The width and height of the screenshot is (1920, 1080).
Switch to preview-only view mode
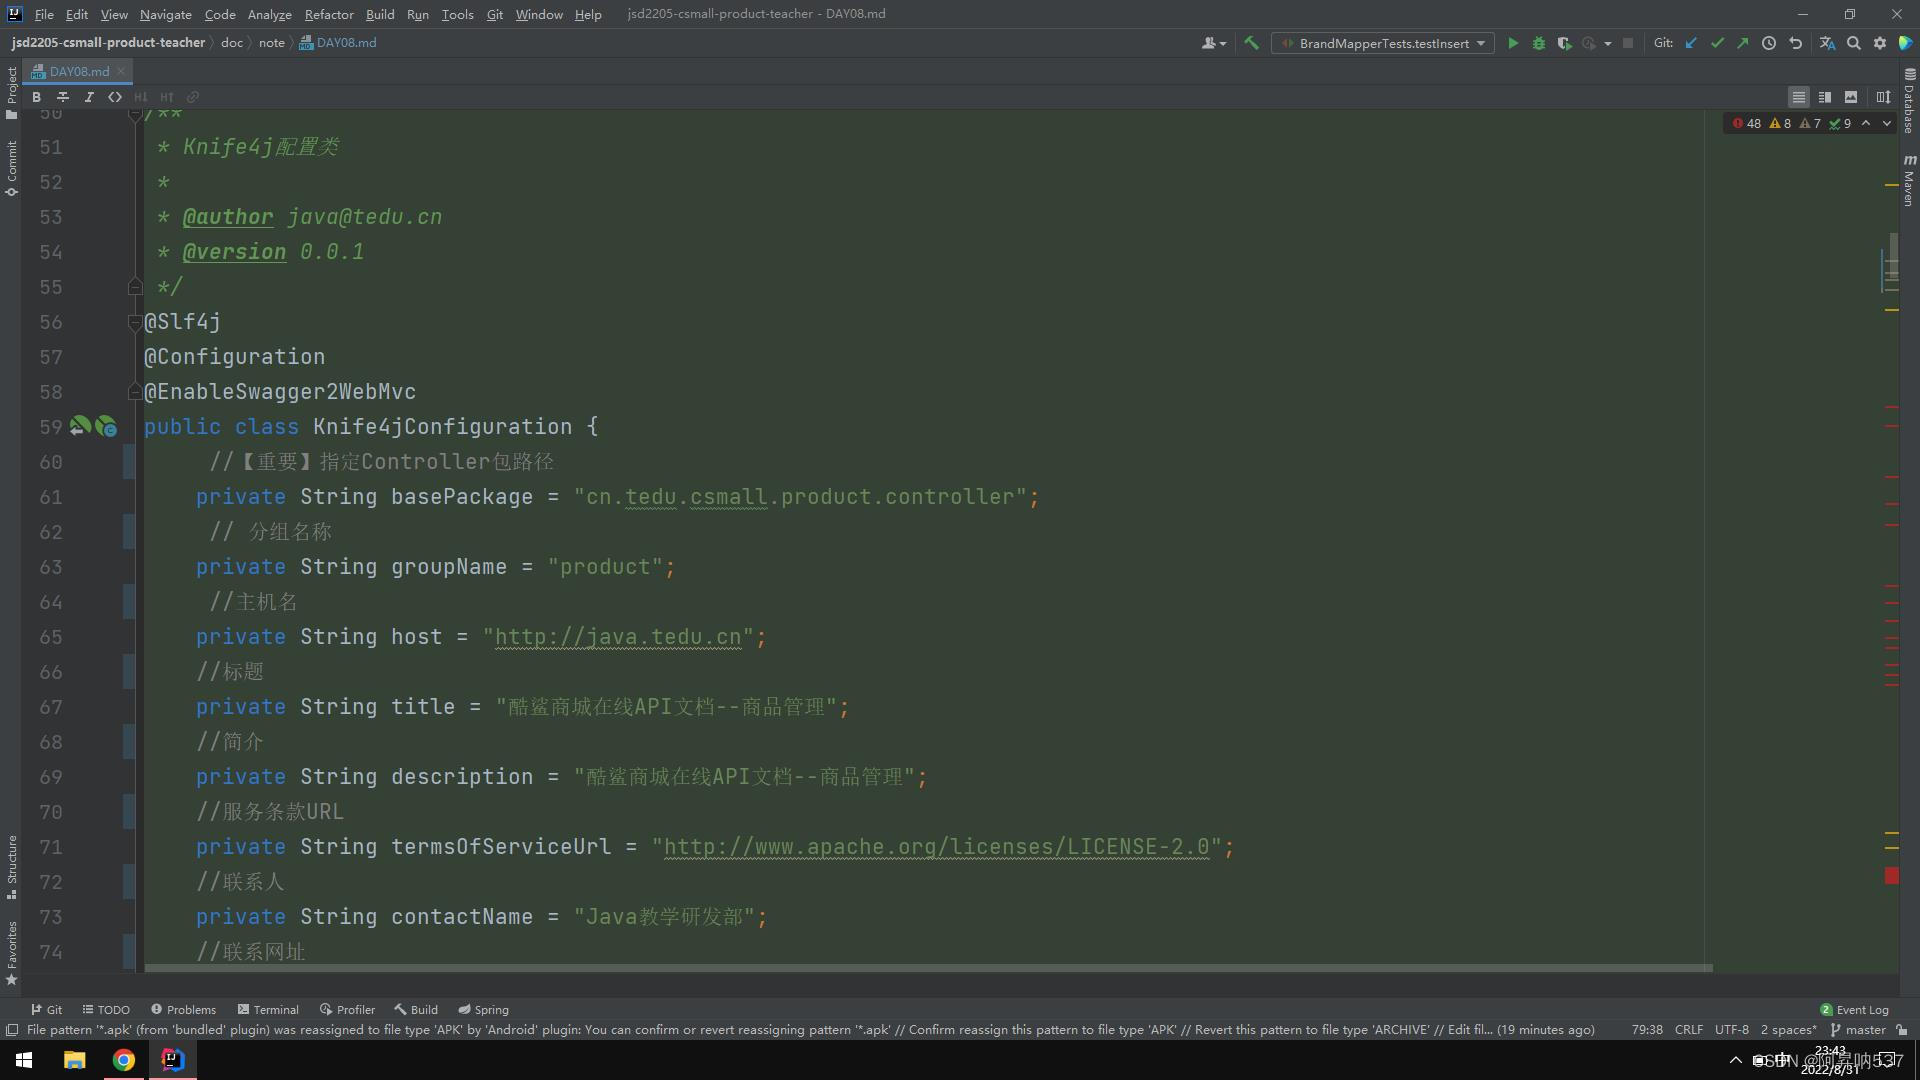click(x=1851, y=97)
